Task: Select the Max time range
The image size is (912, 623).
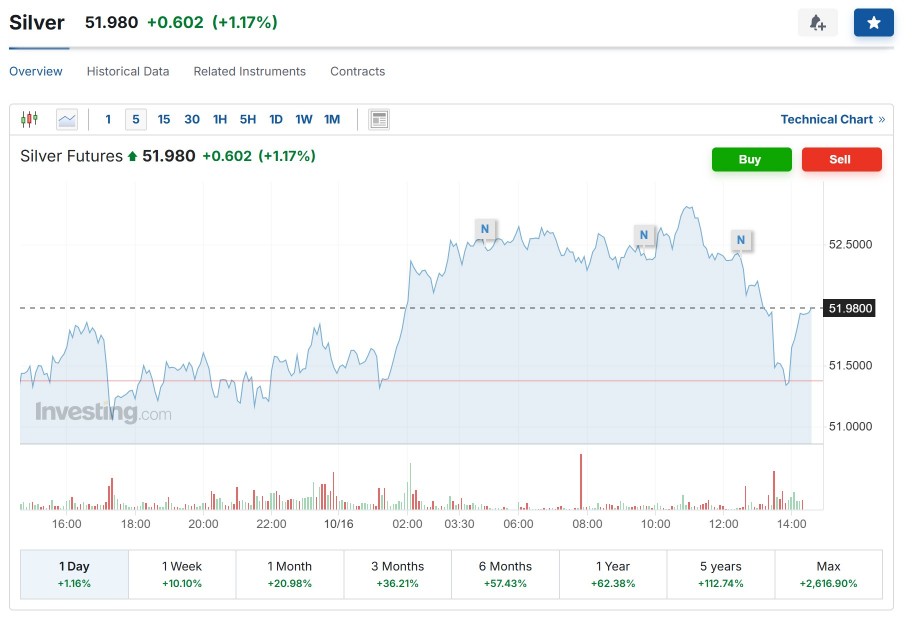Action: (x=828, y=573)
